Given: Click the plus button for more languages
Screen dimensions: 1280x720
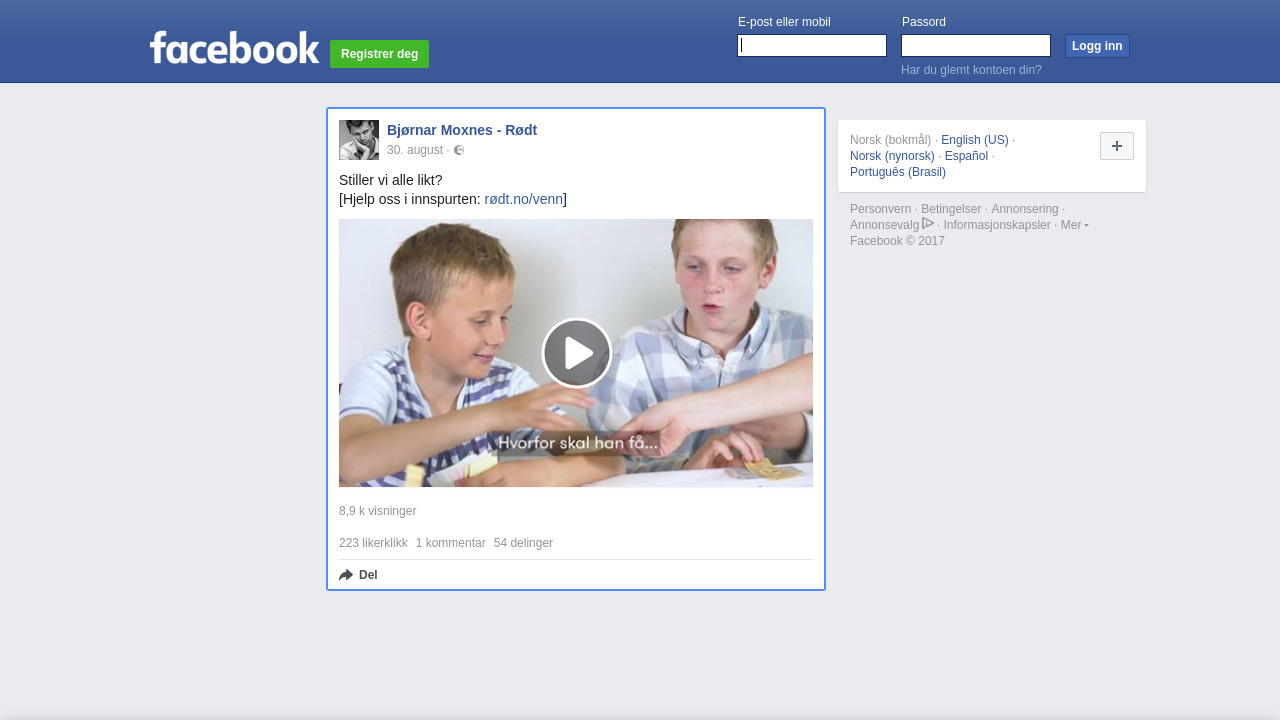Looking at the screenshot, I should coord(1117,146).
